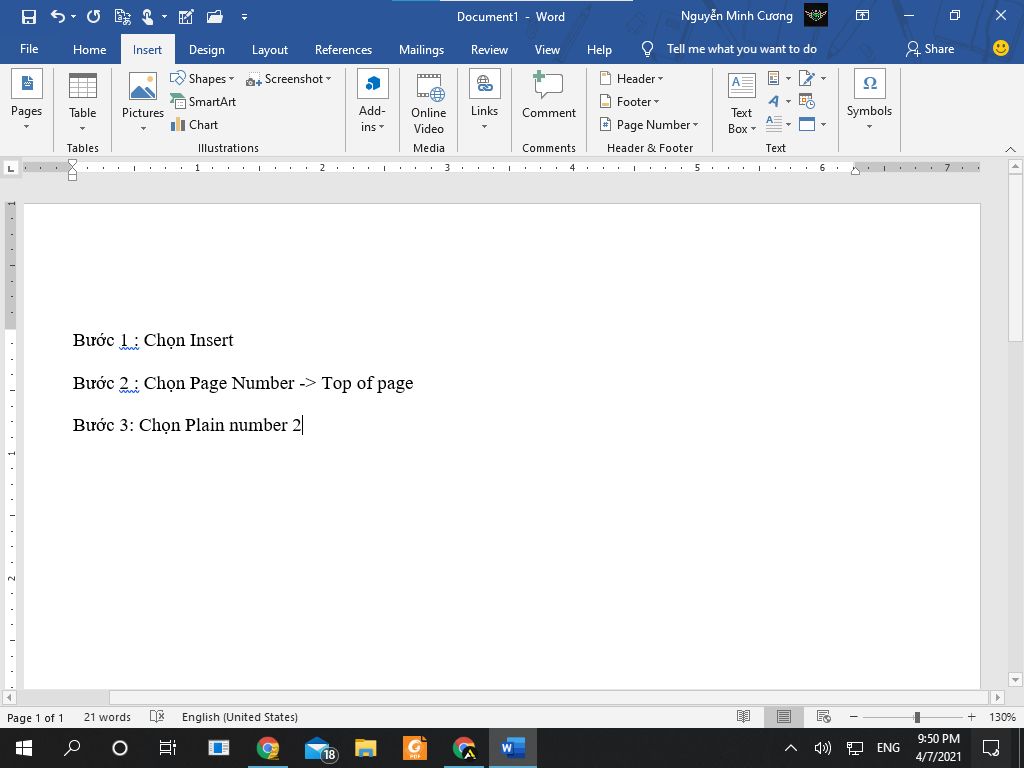Open the Pages dropdown

point(27,99)
